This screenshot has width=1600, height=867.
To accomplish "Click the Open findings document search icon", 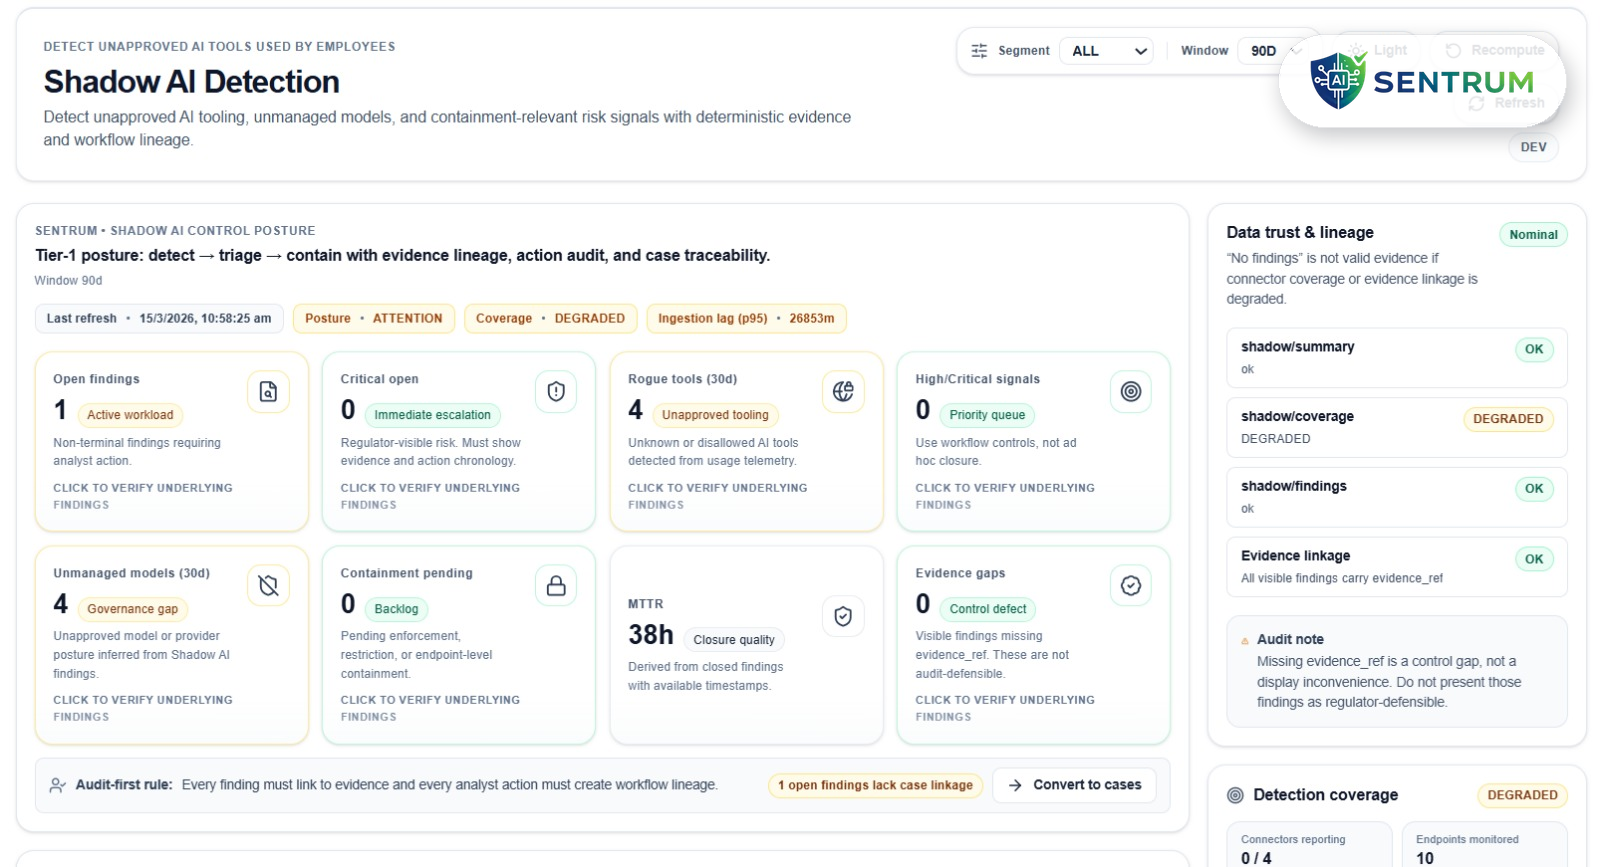I will point(268,392).
